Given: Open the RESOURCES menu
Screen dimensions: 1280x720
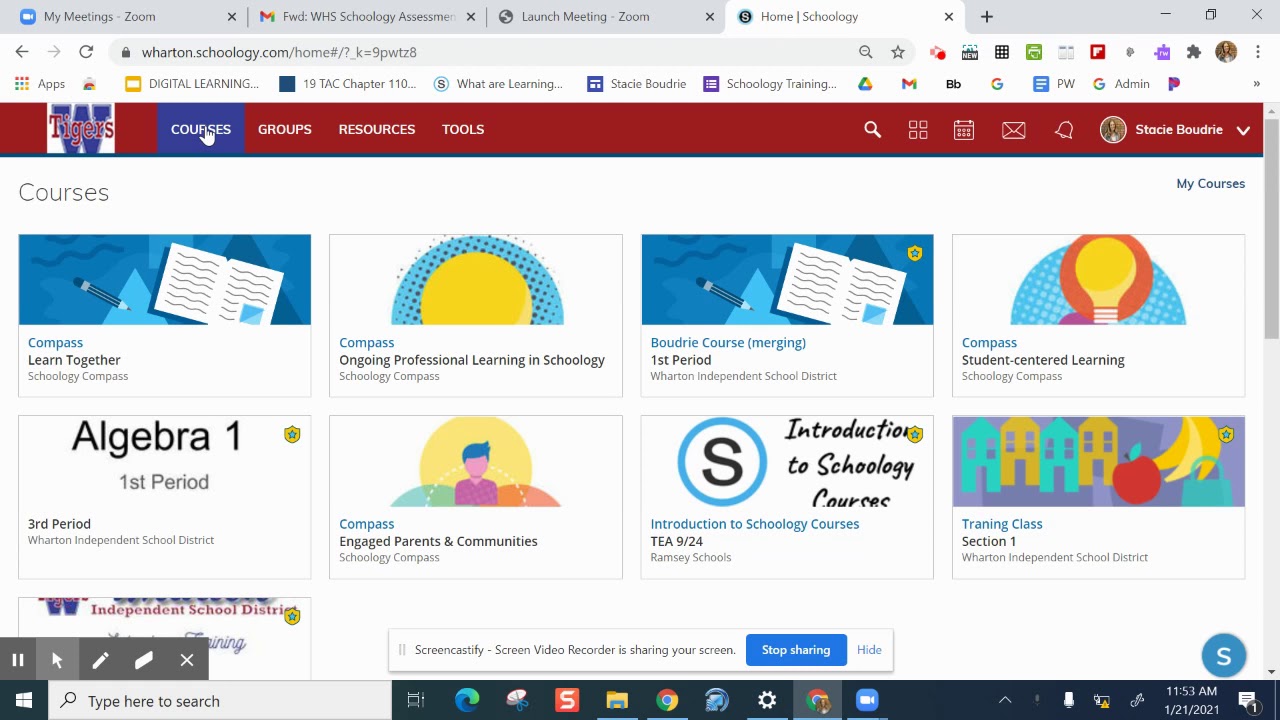Looking at the screenshot, I should point(377,129).
